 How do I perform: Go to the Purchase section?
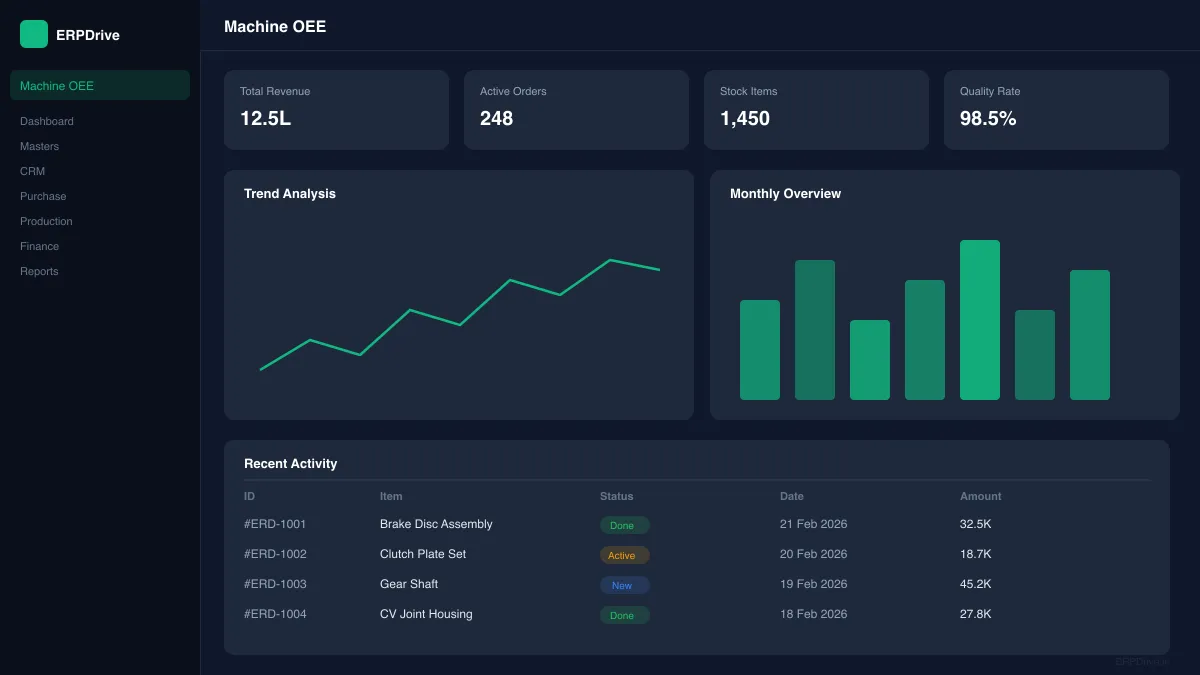click(43, 196)
